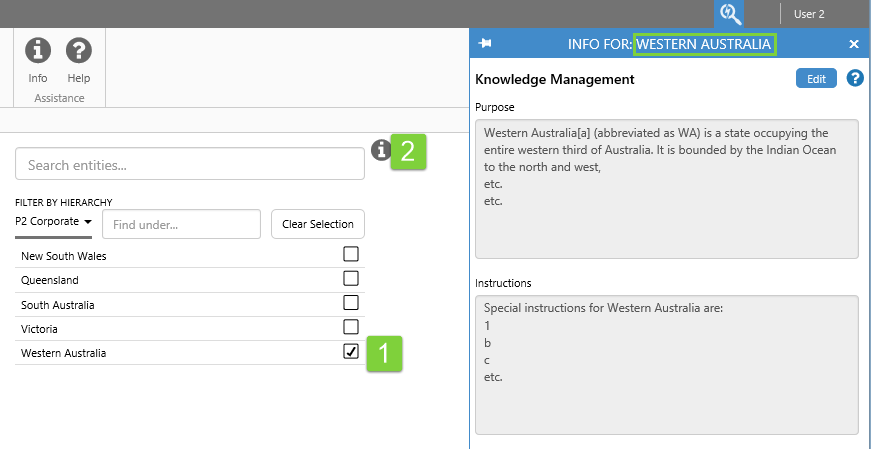Viewport: 871px width, 449px height.
Task: Click the Help question mark icon in ribbon
Action: 79,50
